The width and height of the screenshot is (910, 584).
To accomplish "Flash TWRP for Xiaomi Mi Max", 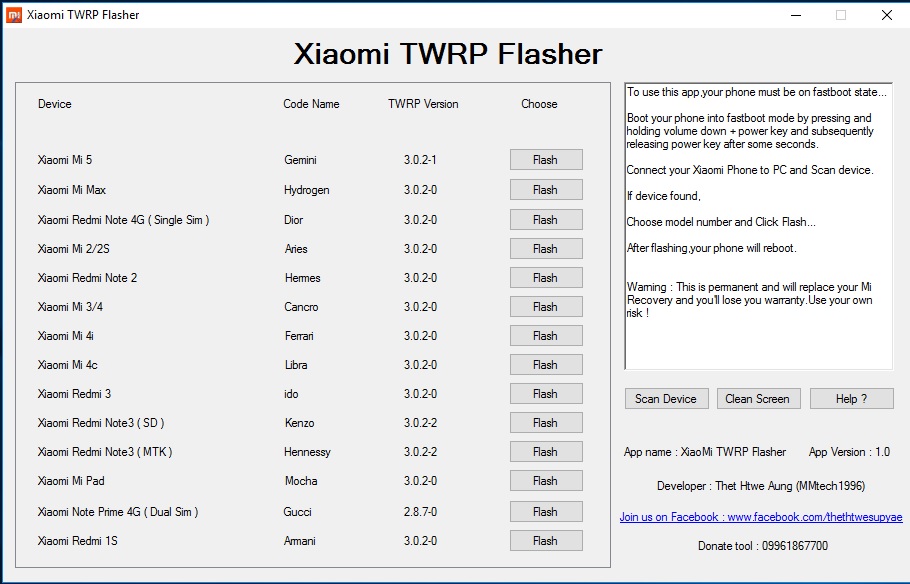I will click(x=546, y=190).
